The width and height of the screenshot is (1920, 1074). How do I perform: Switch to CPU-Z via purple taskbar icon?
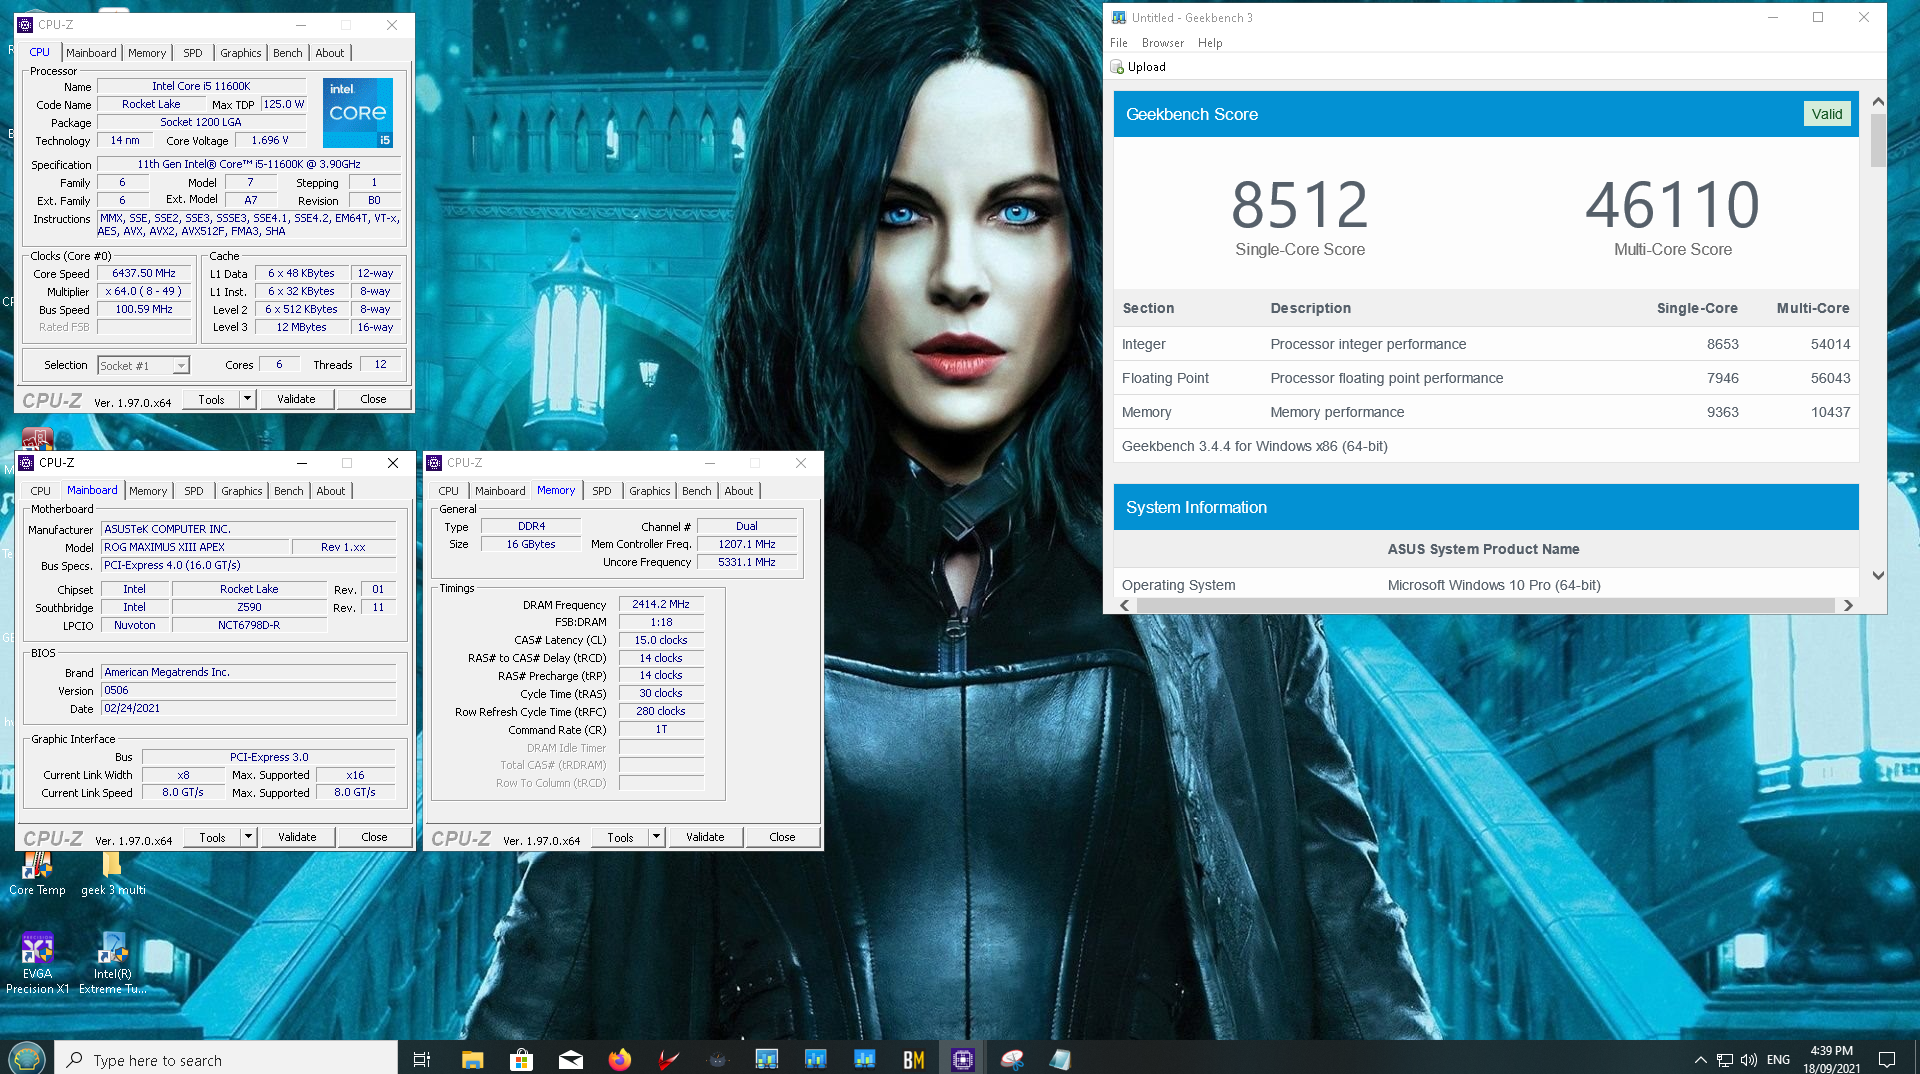tap(962, 1059)
